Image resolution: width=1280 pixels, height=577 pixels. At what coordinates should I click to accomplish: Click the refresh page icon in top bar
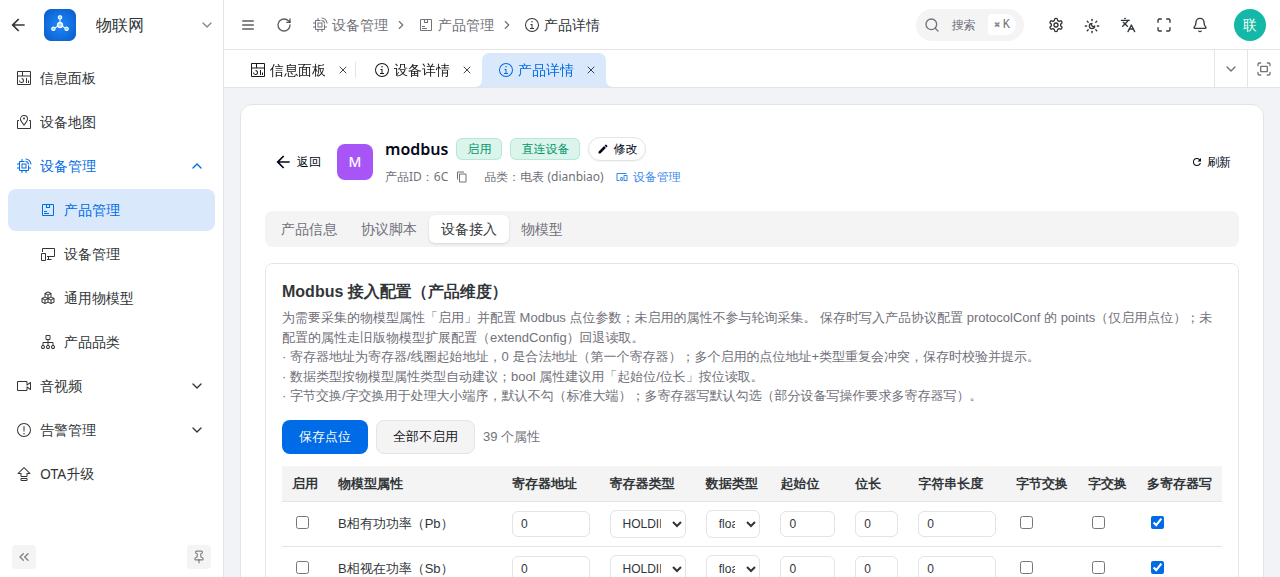tap(284, 25)
